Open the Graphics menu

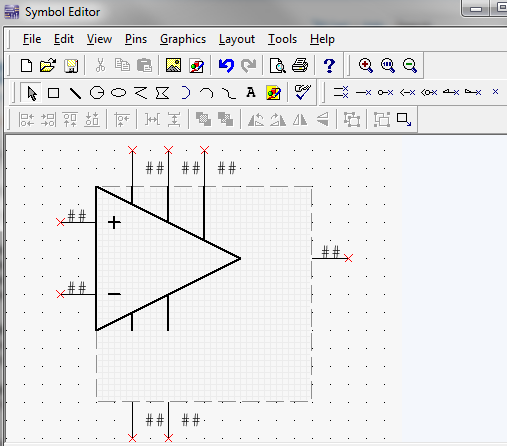pyautogui.click(x=183, y=39)
